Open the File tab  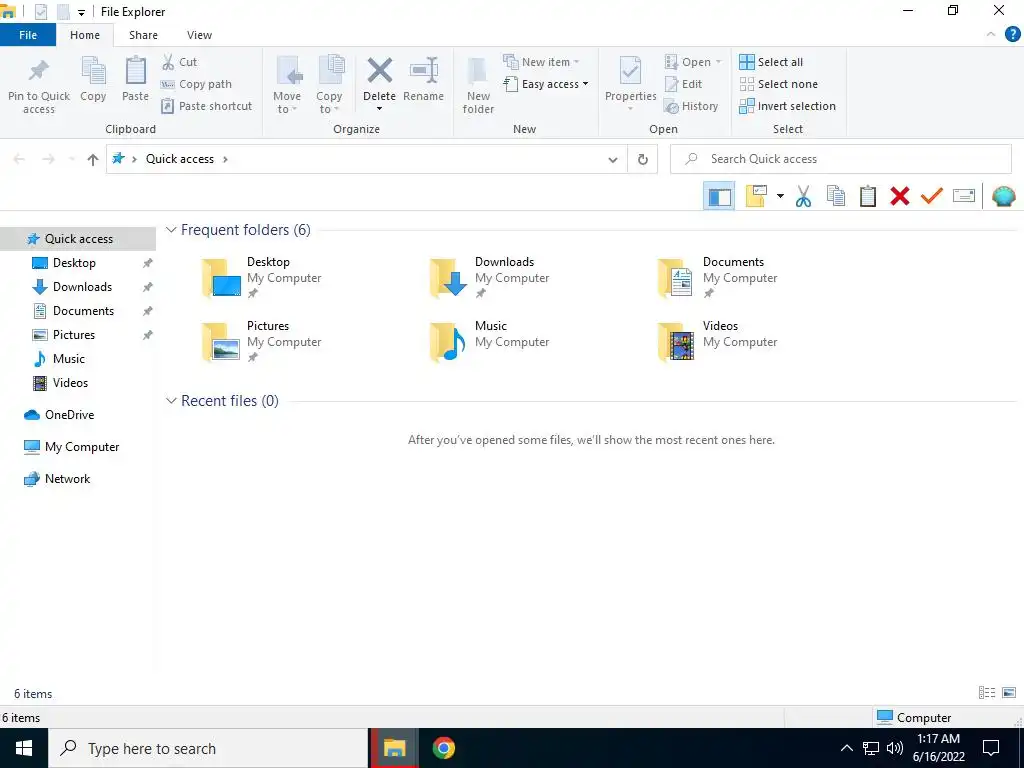(28, 35)
